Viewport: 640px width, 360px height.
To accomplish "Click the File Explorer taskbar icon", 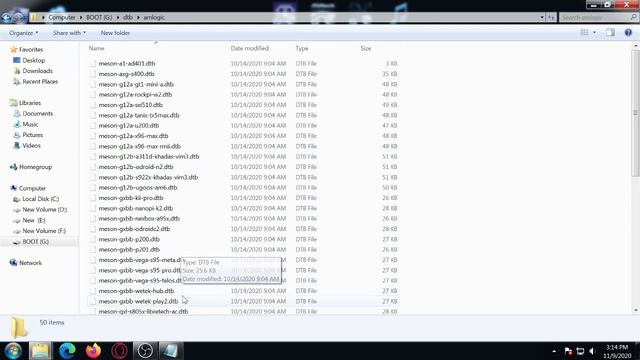I will point(40,351).
